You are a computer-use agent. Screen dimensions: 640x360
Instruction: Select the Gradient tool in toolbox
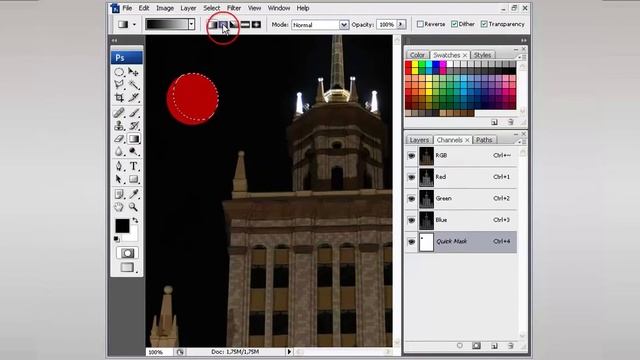tap(133, 139)
